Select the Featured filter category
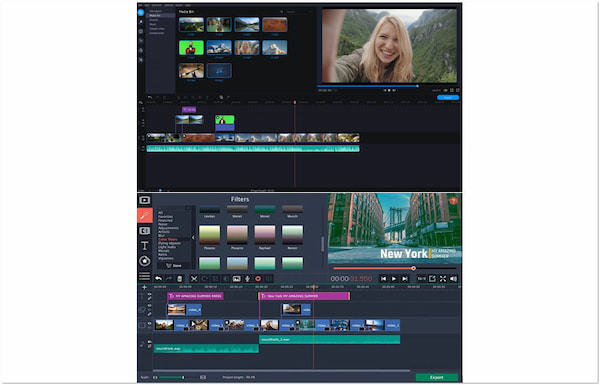This screenshot has height=385, width=600. [x=165, y=220]
